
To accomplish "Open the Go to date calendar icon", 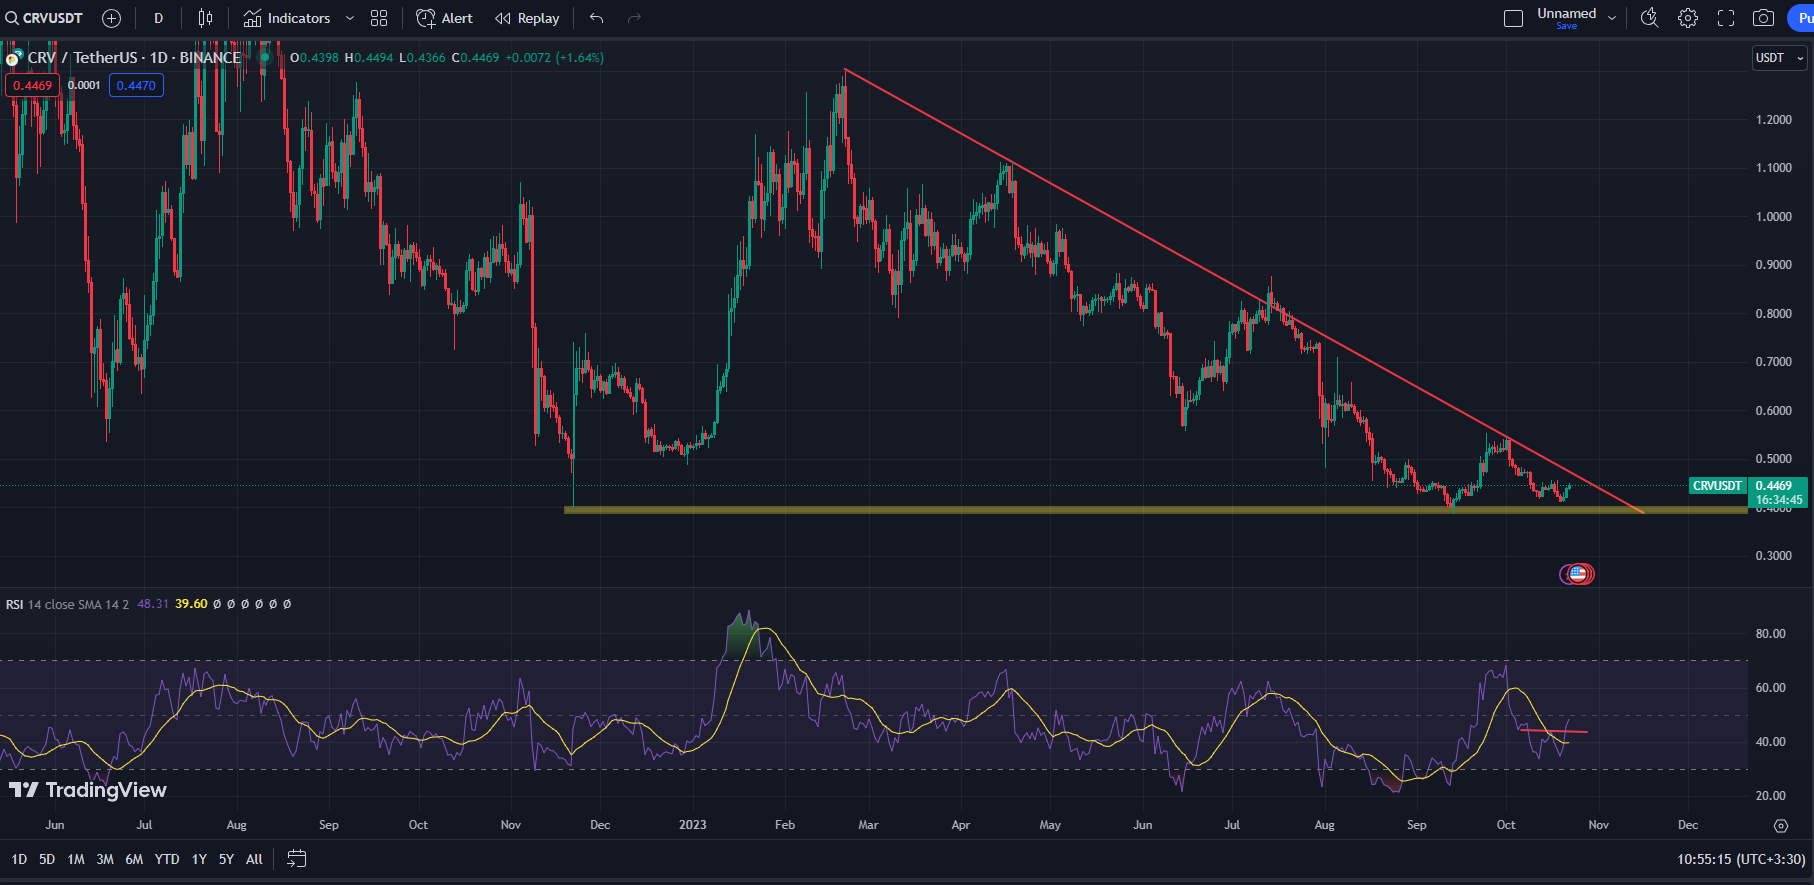I will pos(296,858).
